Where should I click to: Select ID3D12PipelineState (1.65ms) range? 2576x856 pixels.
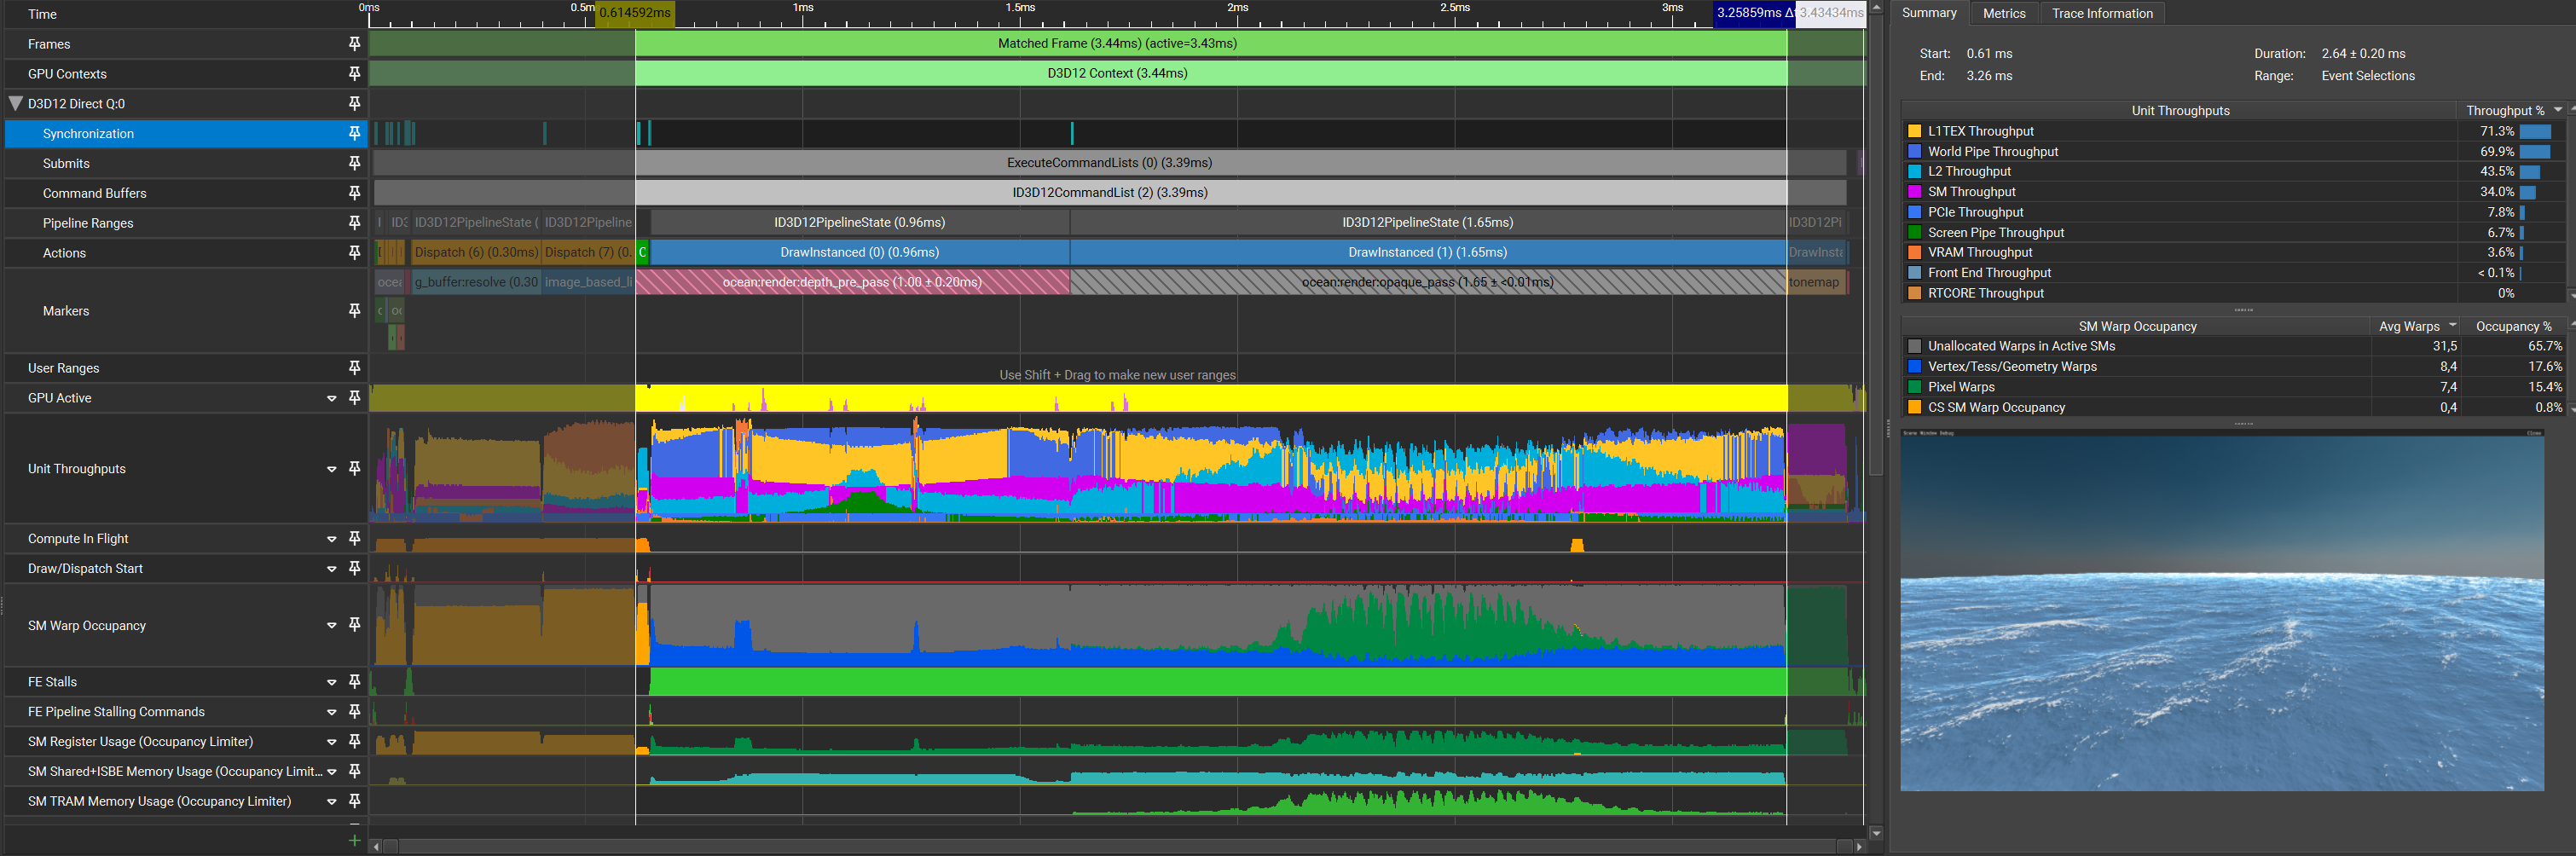coord(1427,223)
